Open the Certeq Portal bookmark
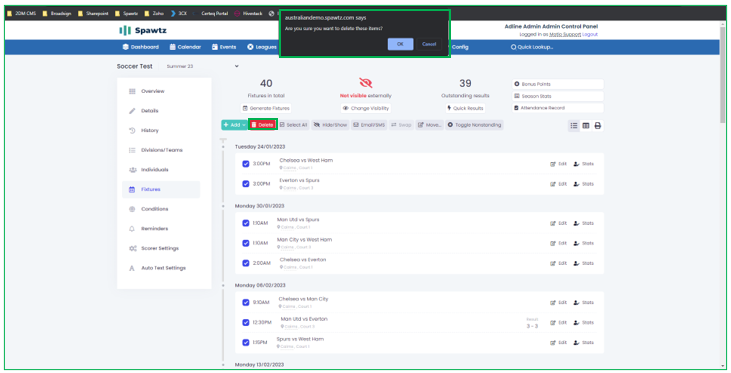The height and width of the screenshot is (373, 731). pyautogui.click(x=211, y=13)
